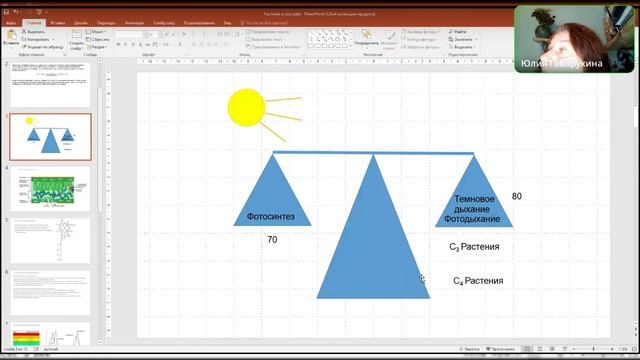Screen dimensions: 640x360
Task: Open the Дизайн ribbon tab
Action: click(81, 23)
